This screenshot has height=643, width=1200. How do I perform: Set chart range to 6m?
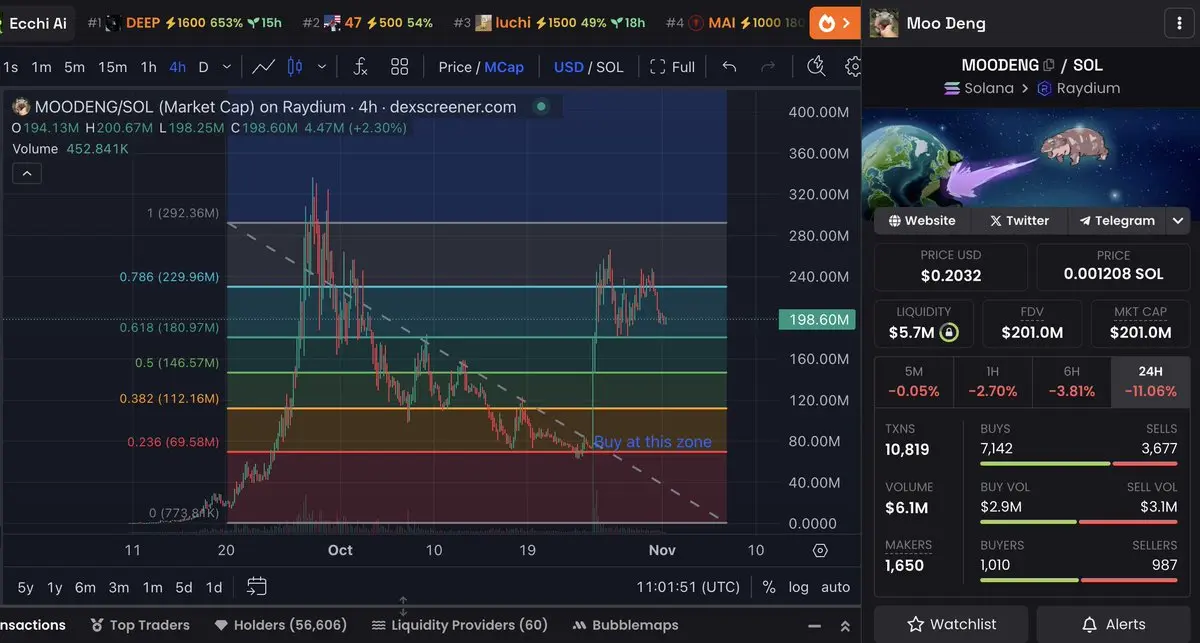(85, 587)
